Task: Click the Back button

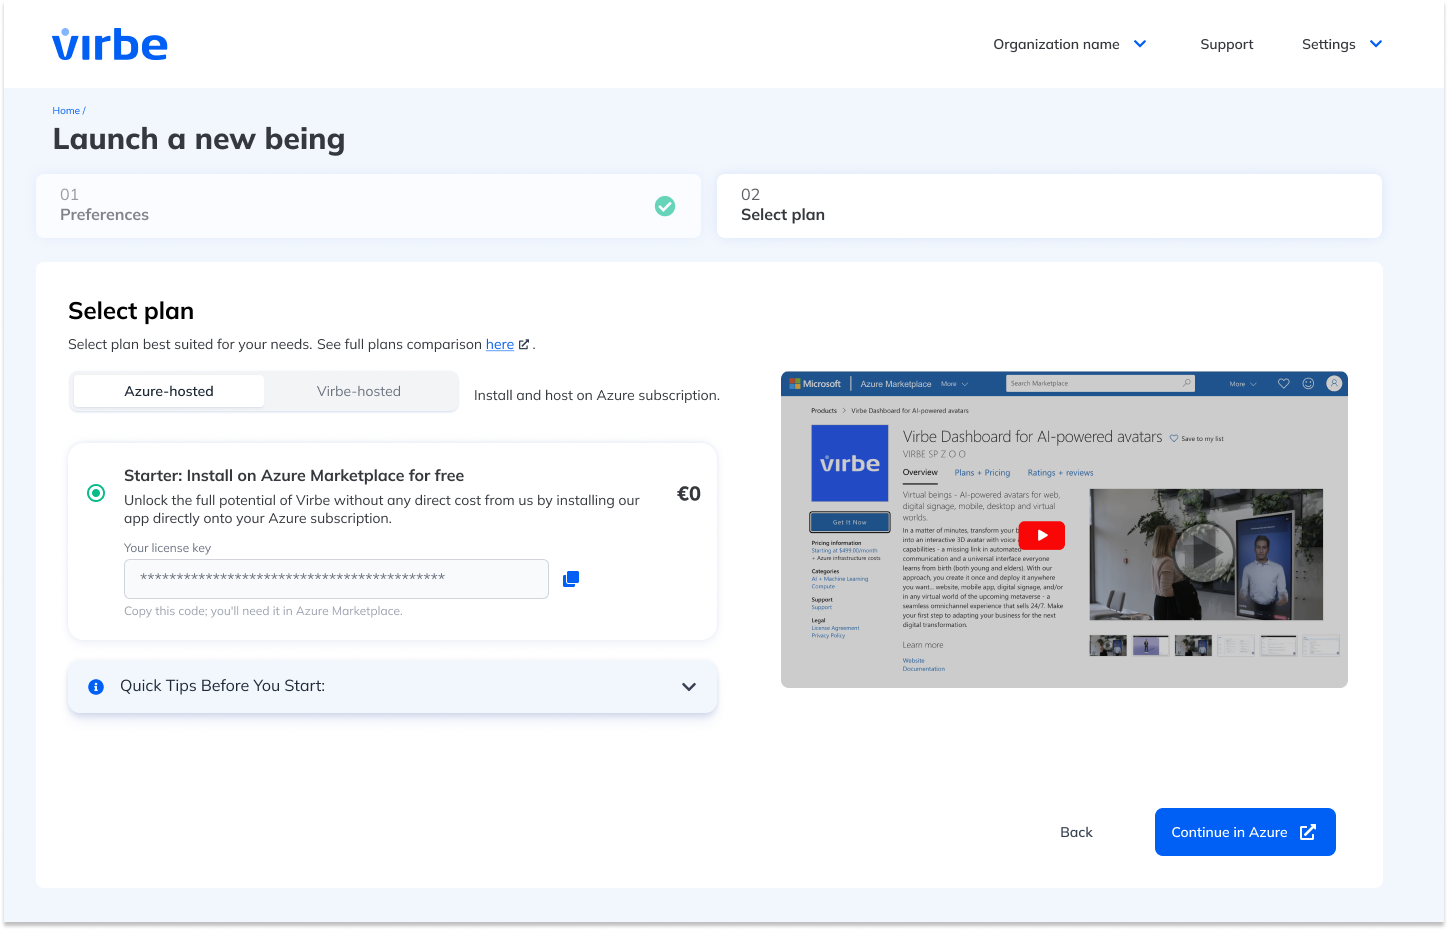Action: (1076, 832)
